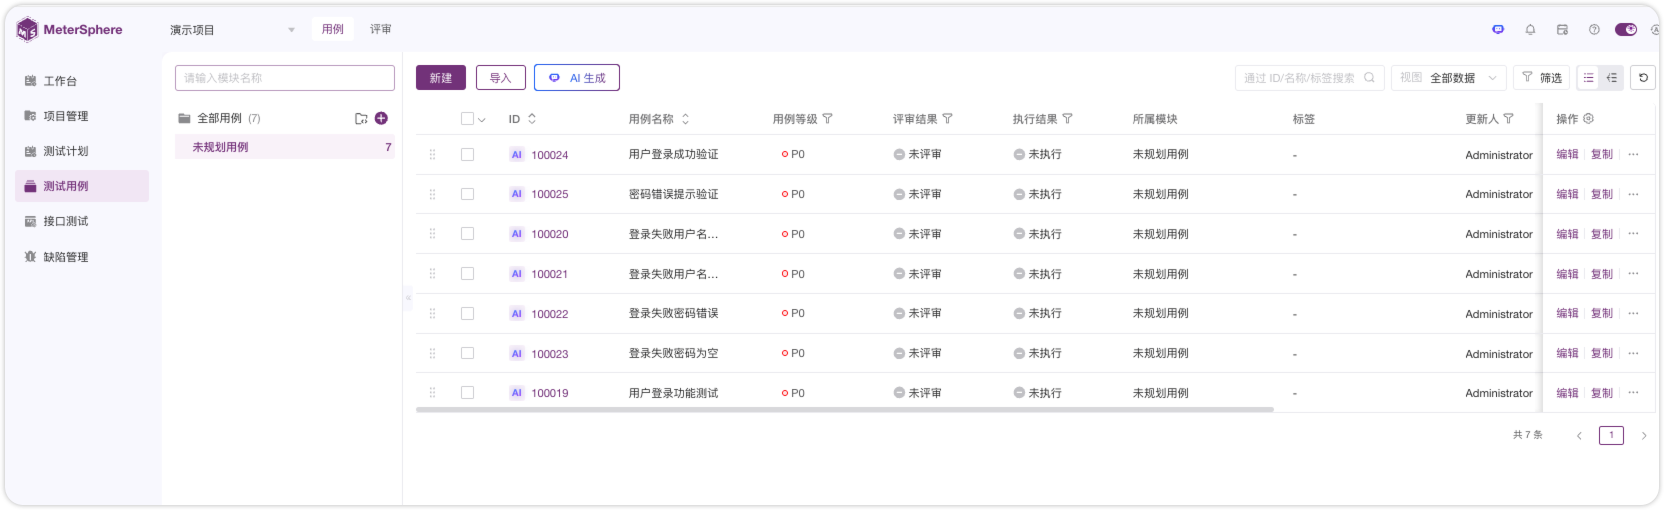Open the 视图 全部数据 dropdown
This screenshot has width=1664, height=510.
click(x=1448, y=78)
